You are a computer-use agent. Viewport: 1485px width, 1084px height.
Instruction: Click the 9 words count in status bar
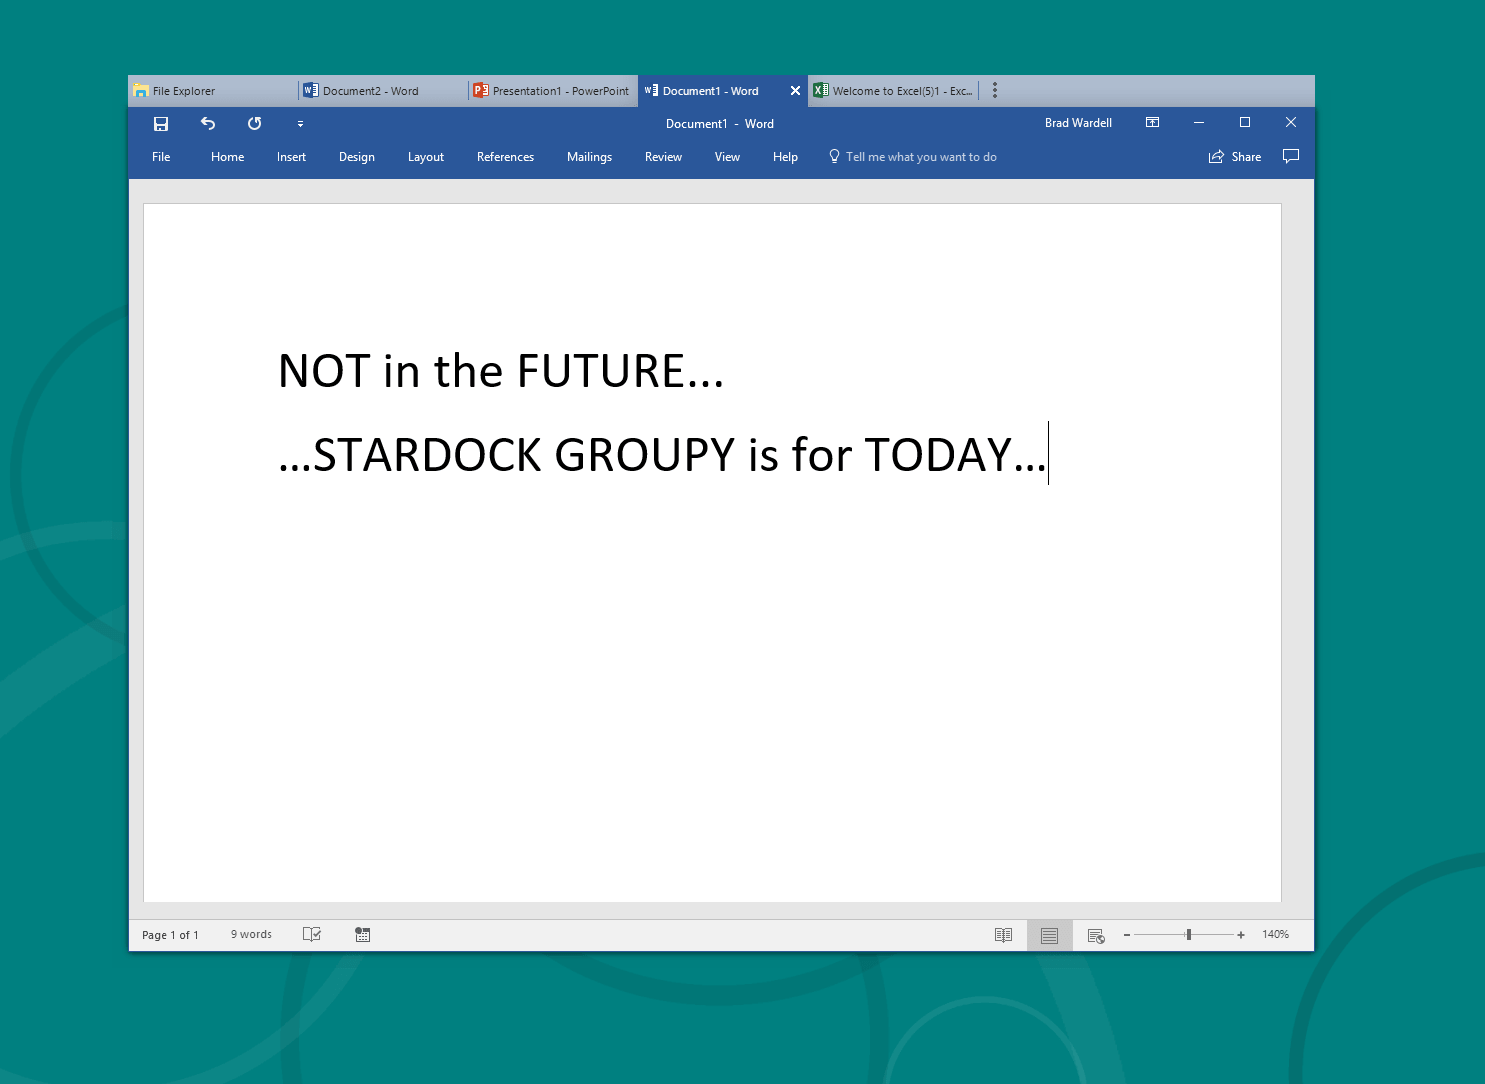point(251,935)
